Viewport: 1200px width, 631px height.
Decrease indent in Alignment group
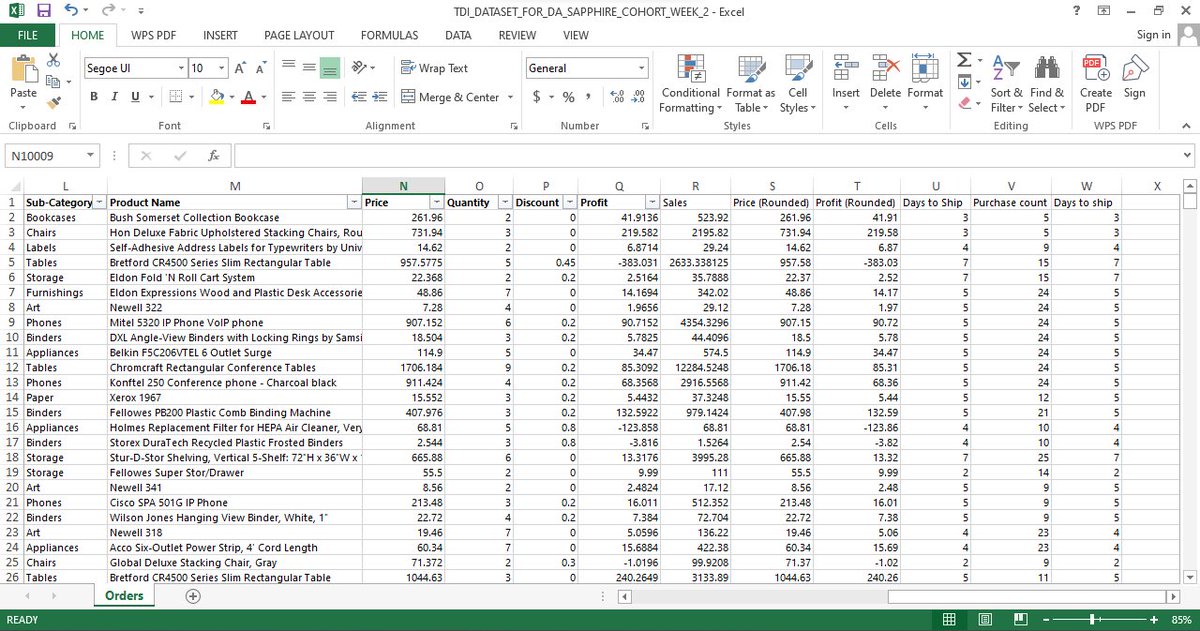pos(359,97)
